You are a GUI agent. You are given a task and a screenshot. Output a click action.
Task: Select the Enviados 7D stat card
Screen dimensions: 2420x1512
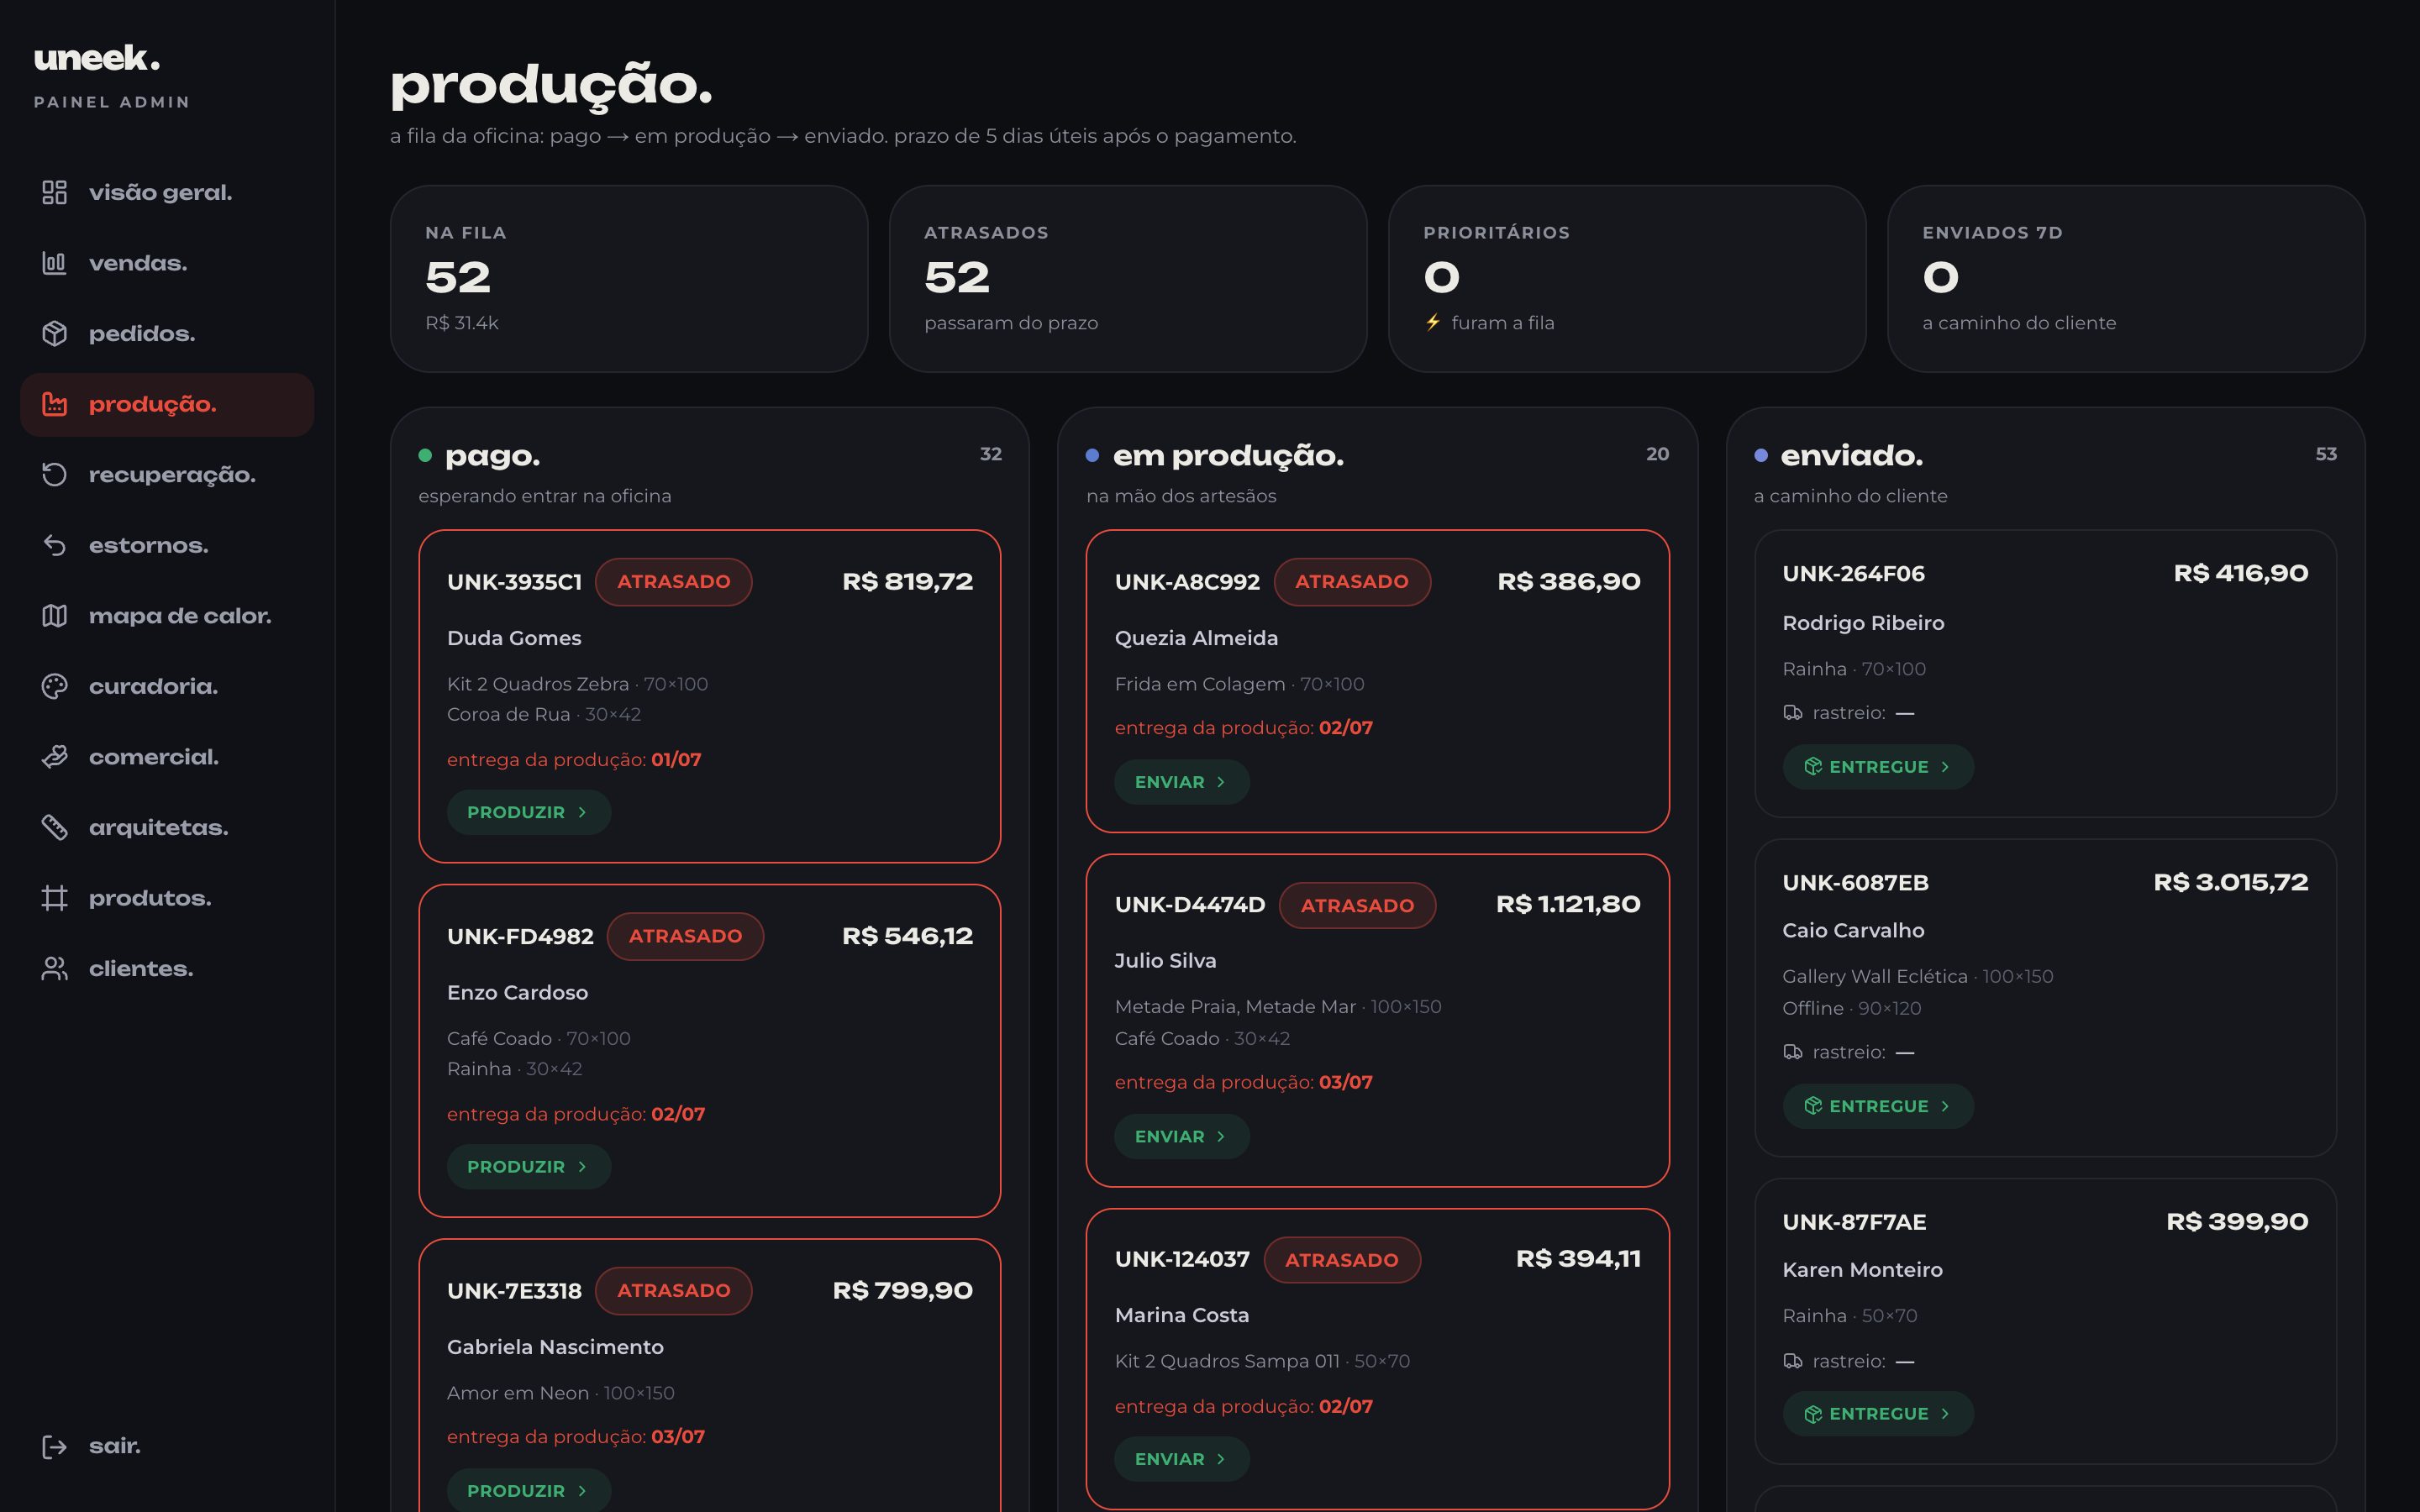click(x=2126, y=279)
